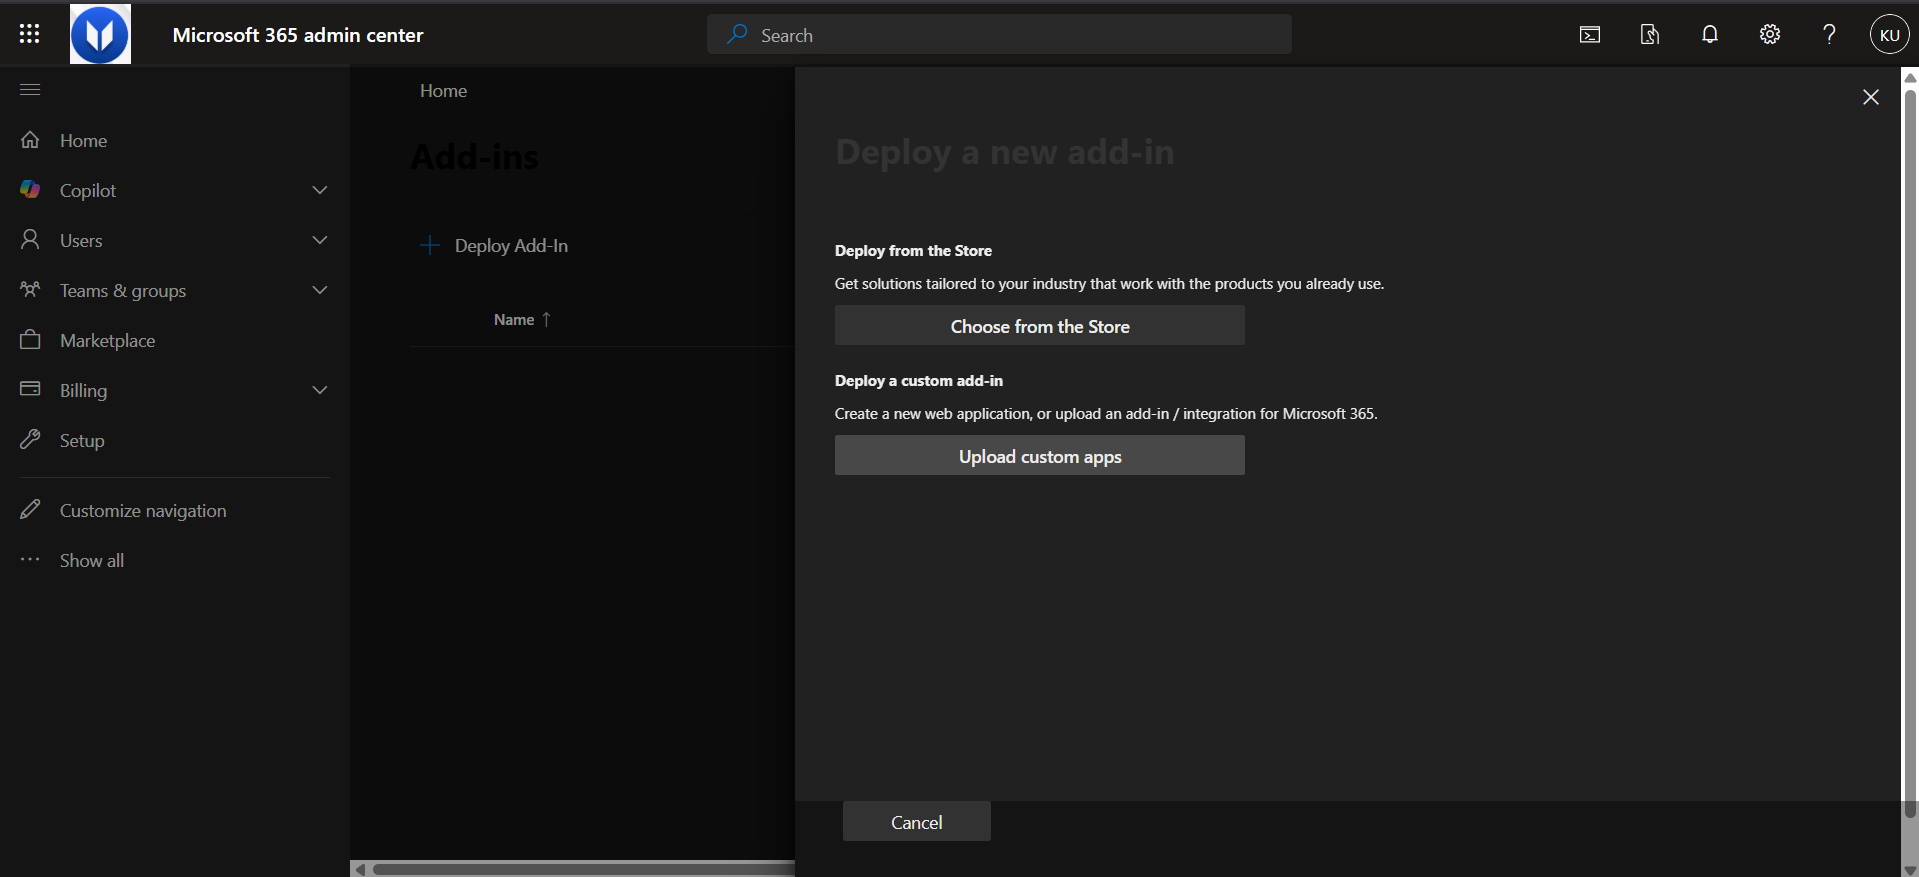Click the Show all ellipsis icon
The image size is (1919, 877).
[30, 559]
